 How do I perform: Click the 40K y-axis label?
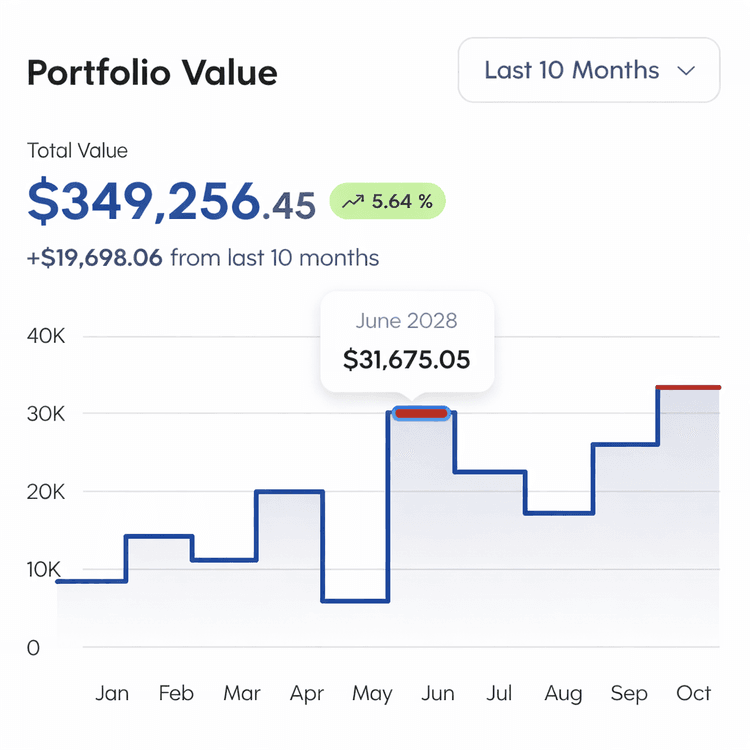click(46, 336)
